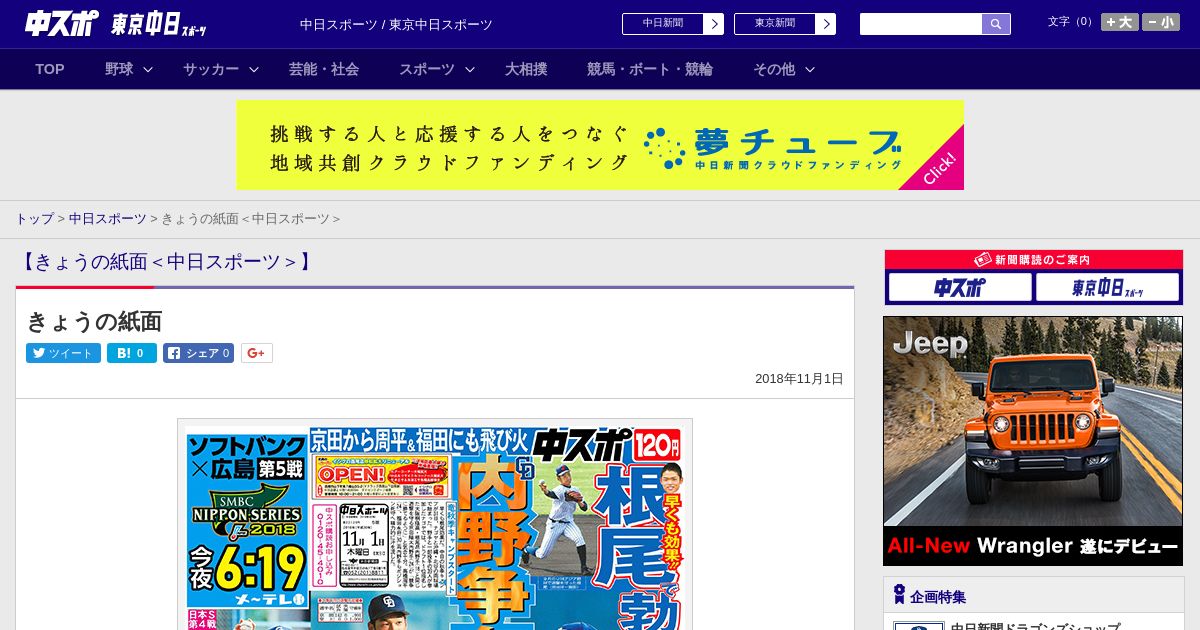Click the トップ breadcrumb link
The image size is (1200, 630).
pos(34,219)
